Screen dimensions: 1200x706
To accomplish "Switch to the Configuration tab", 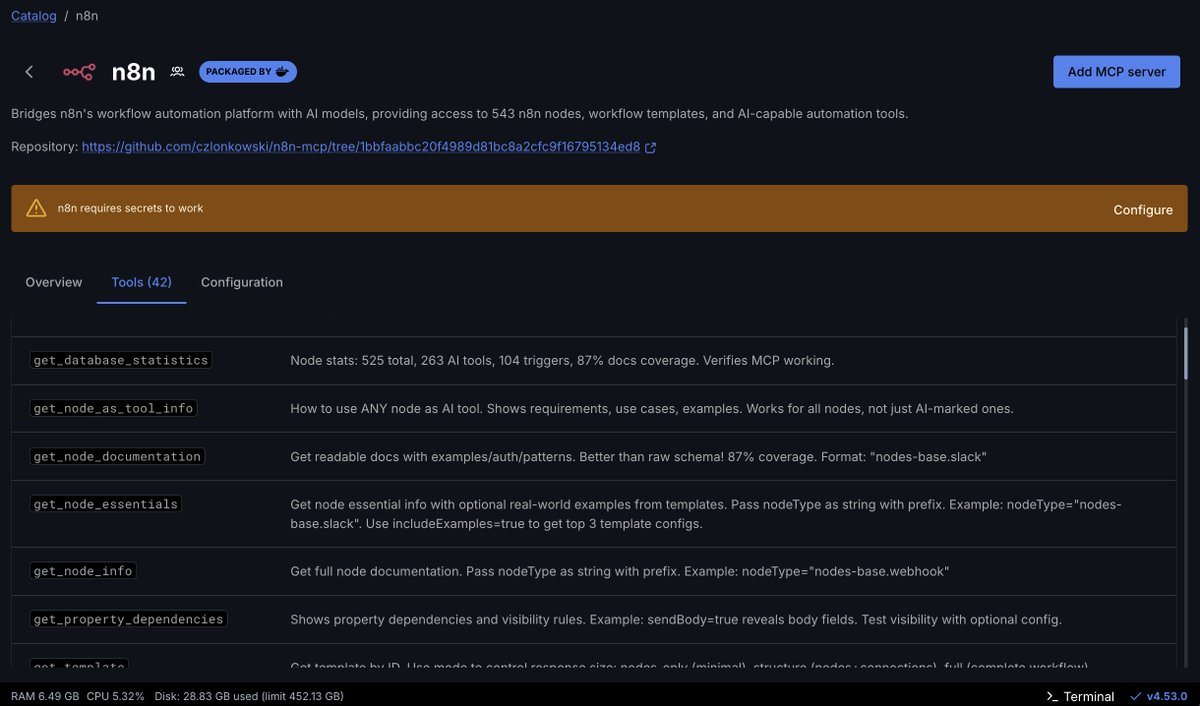I will [242, 282].
